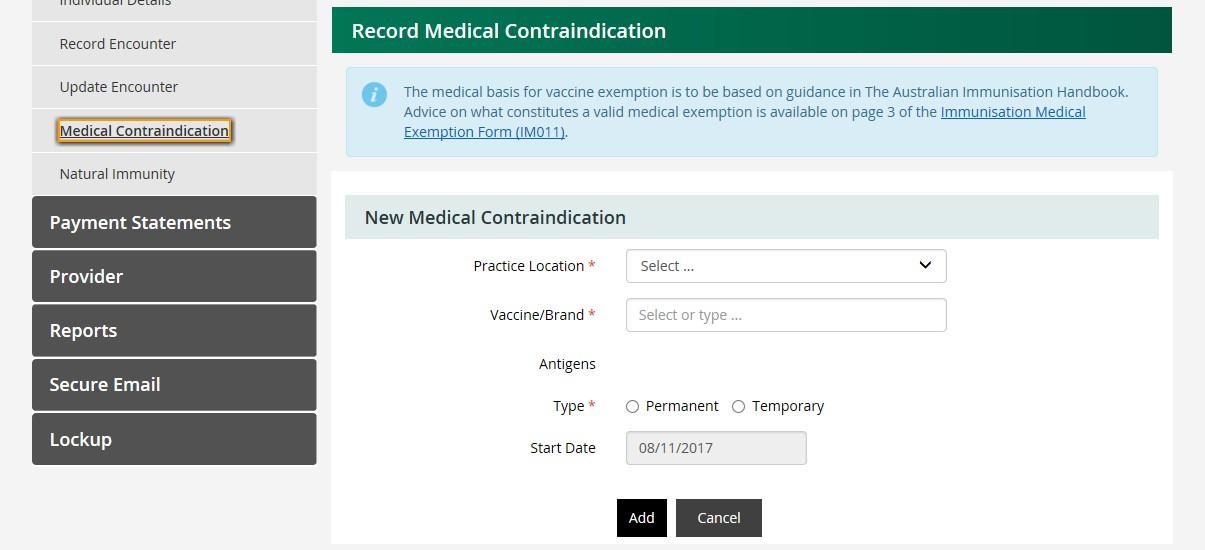Open Secure Email section
The width and height of the screenshot is (1205, 550).
click(x=174, y=384)
